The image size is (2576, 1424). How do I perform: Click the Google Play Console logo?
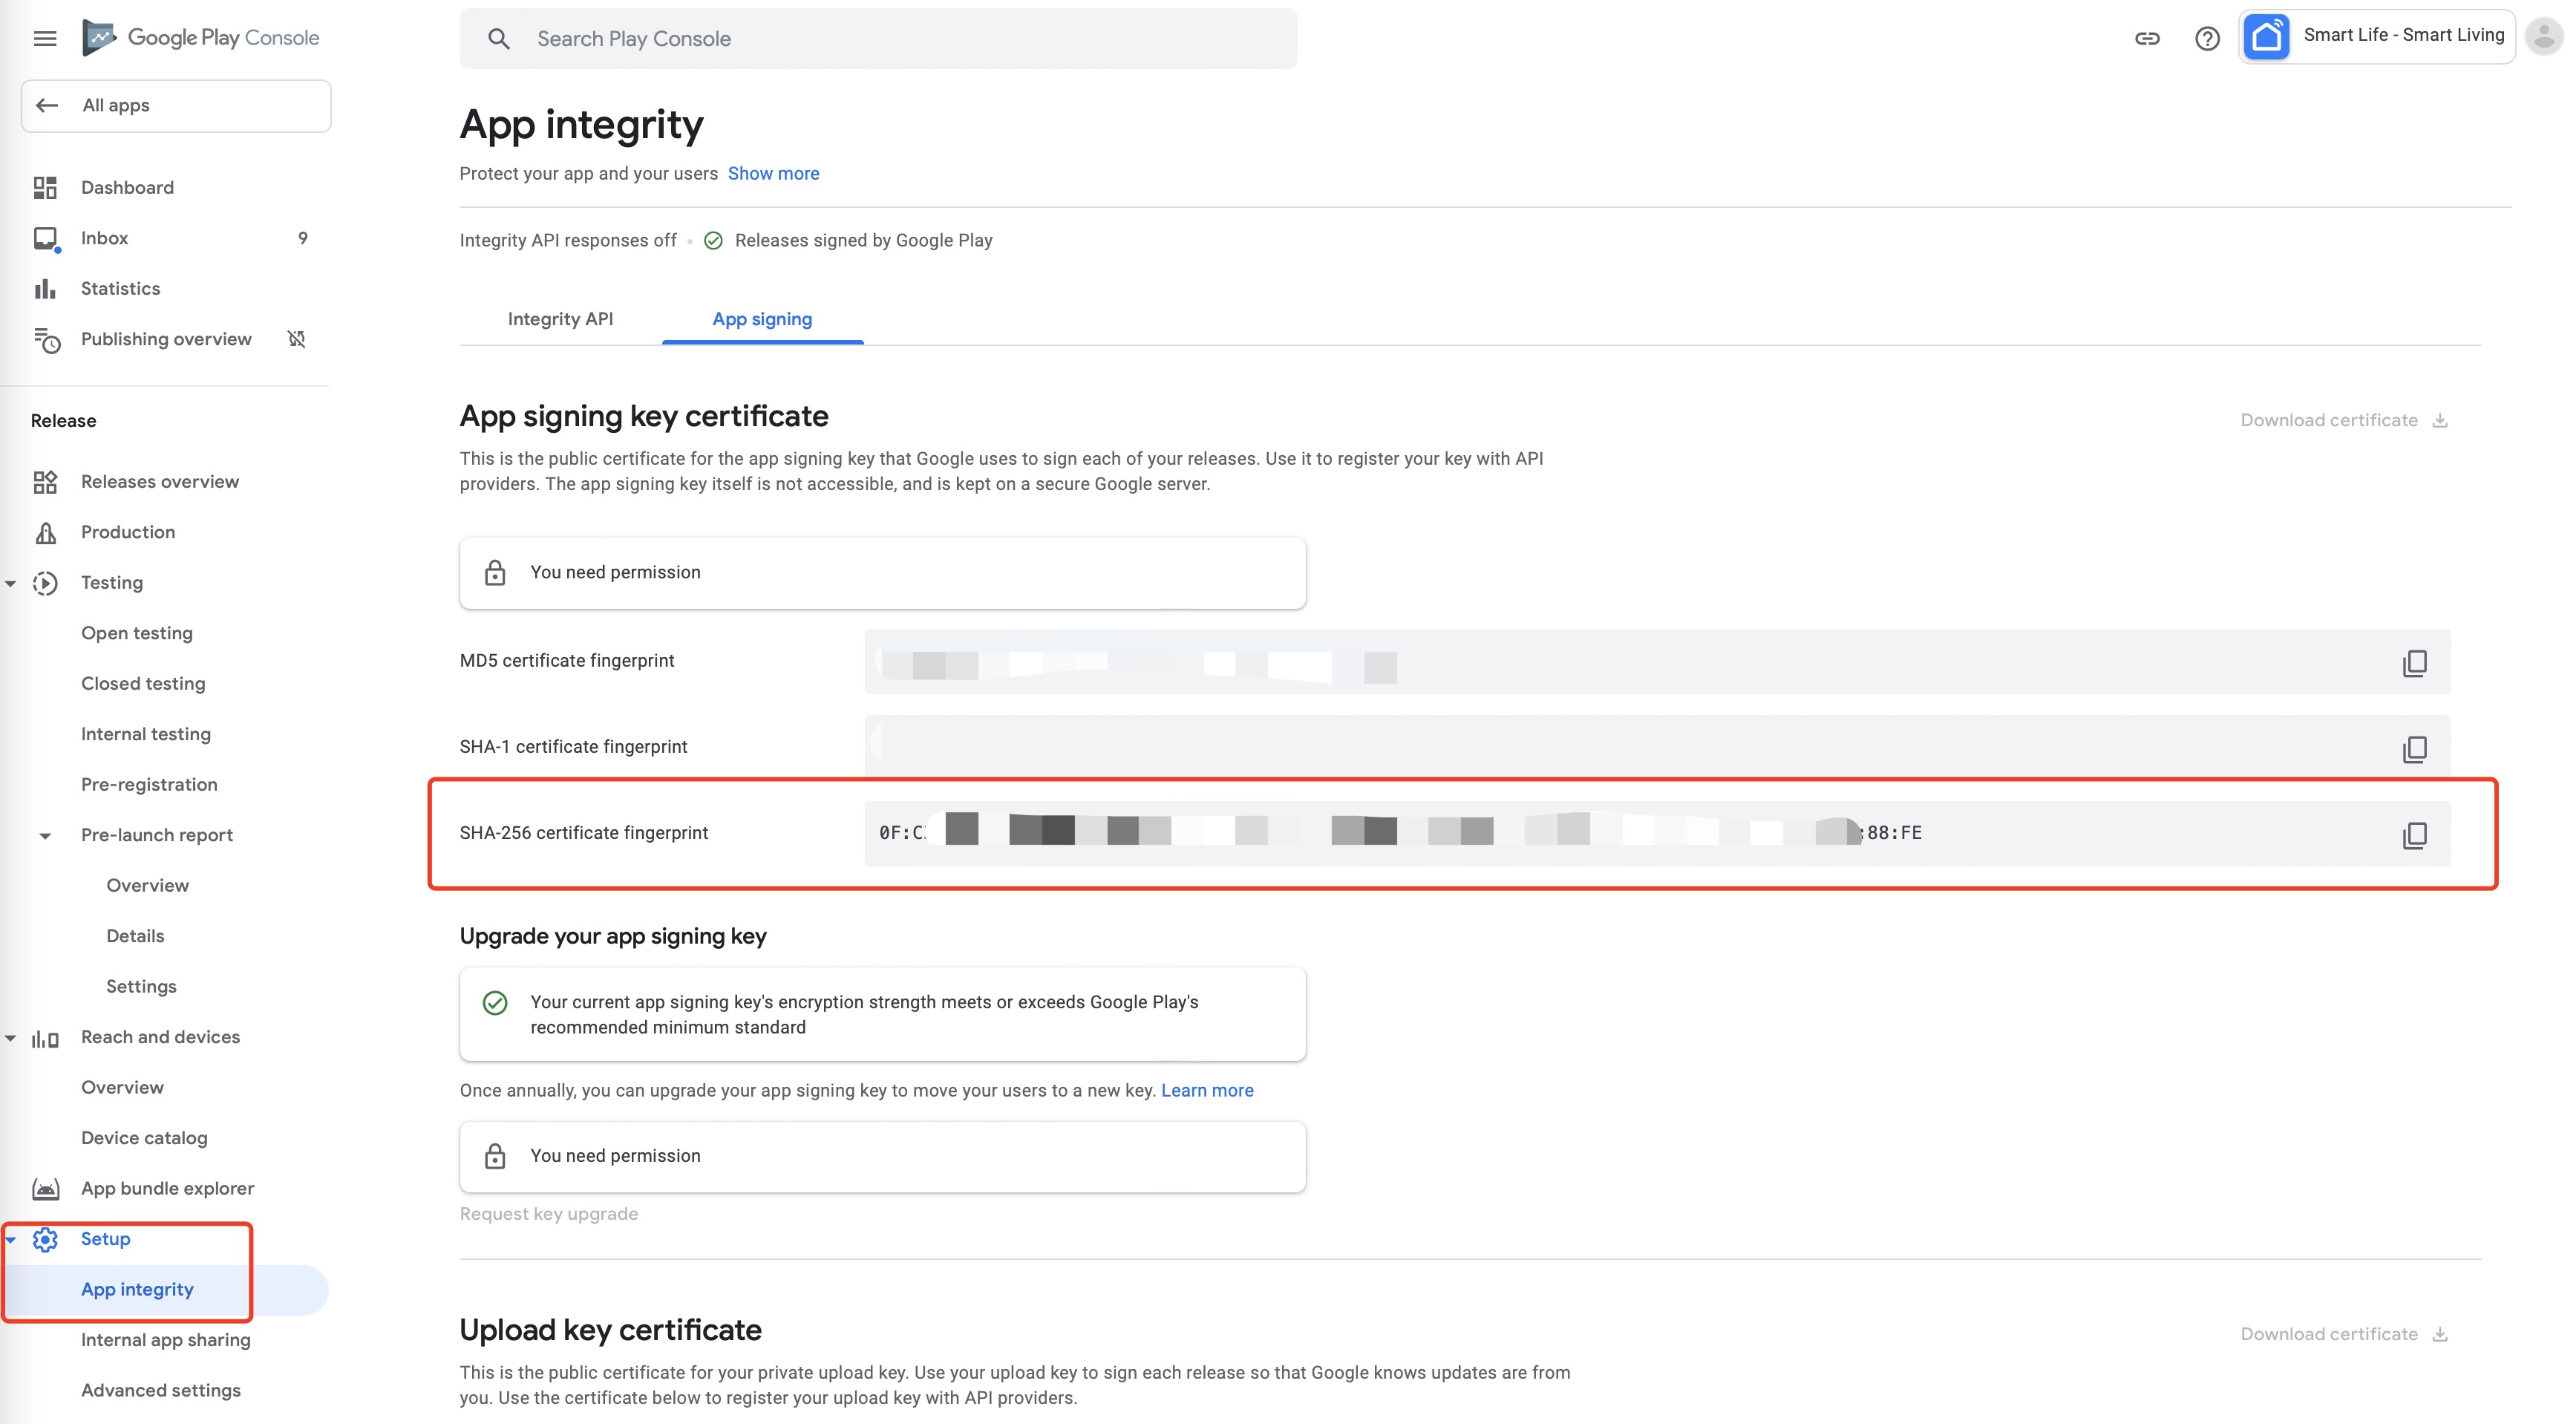click(x=201, y=38)
